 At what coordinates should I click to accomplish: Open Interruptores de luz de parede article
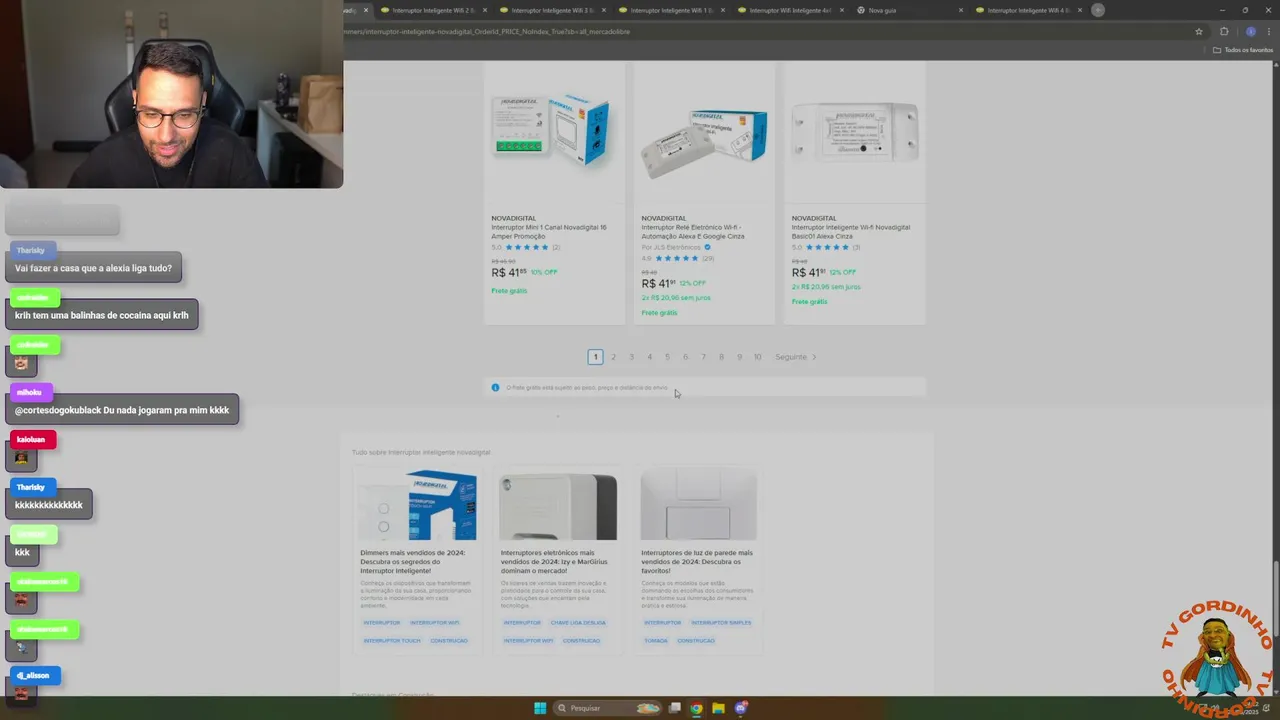point(697,561)
